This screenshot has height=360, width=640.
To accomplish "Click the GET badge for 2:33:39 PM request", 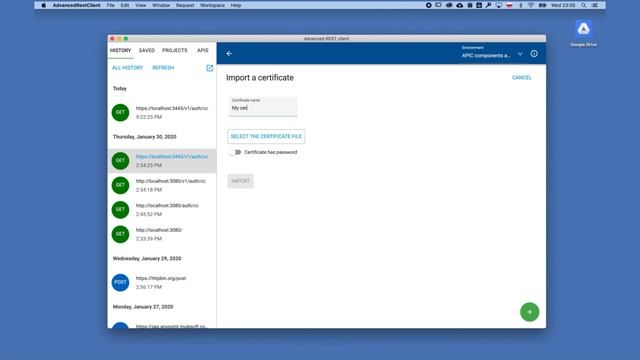I will (x=120, y=234).
